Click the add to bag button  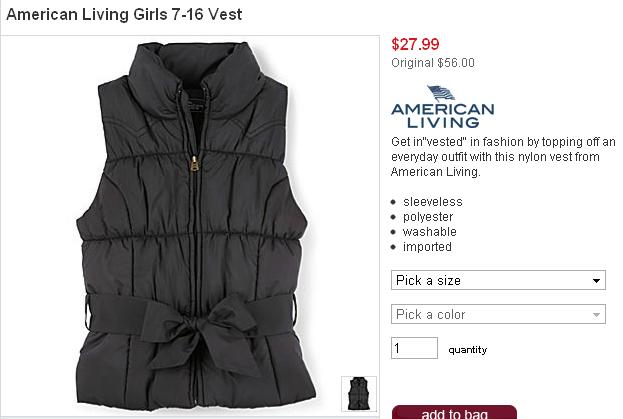454,412
